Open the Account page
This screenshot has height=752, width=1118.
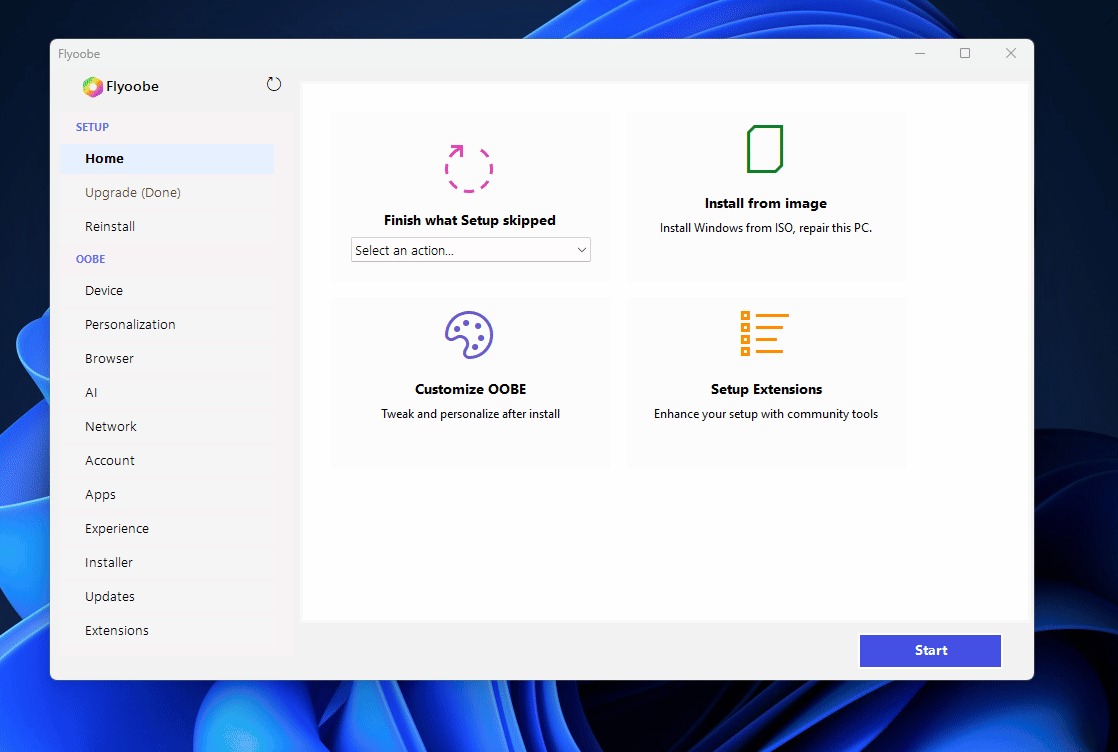pyautogui.click(x=110, y=461)
